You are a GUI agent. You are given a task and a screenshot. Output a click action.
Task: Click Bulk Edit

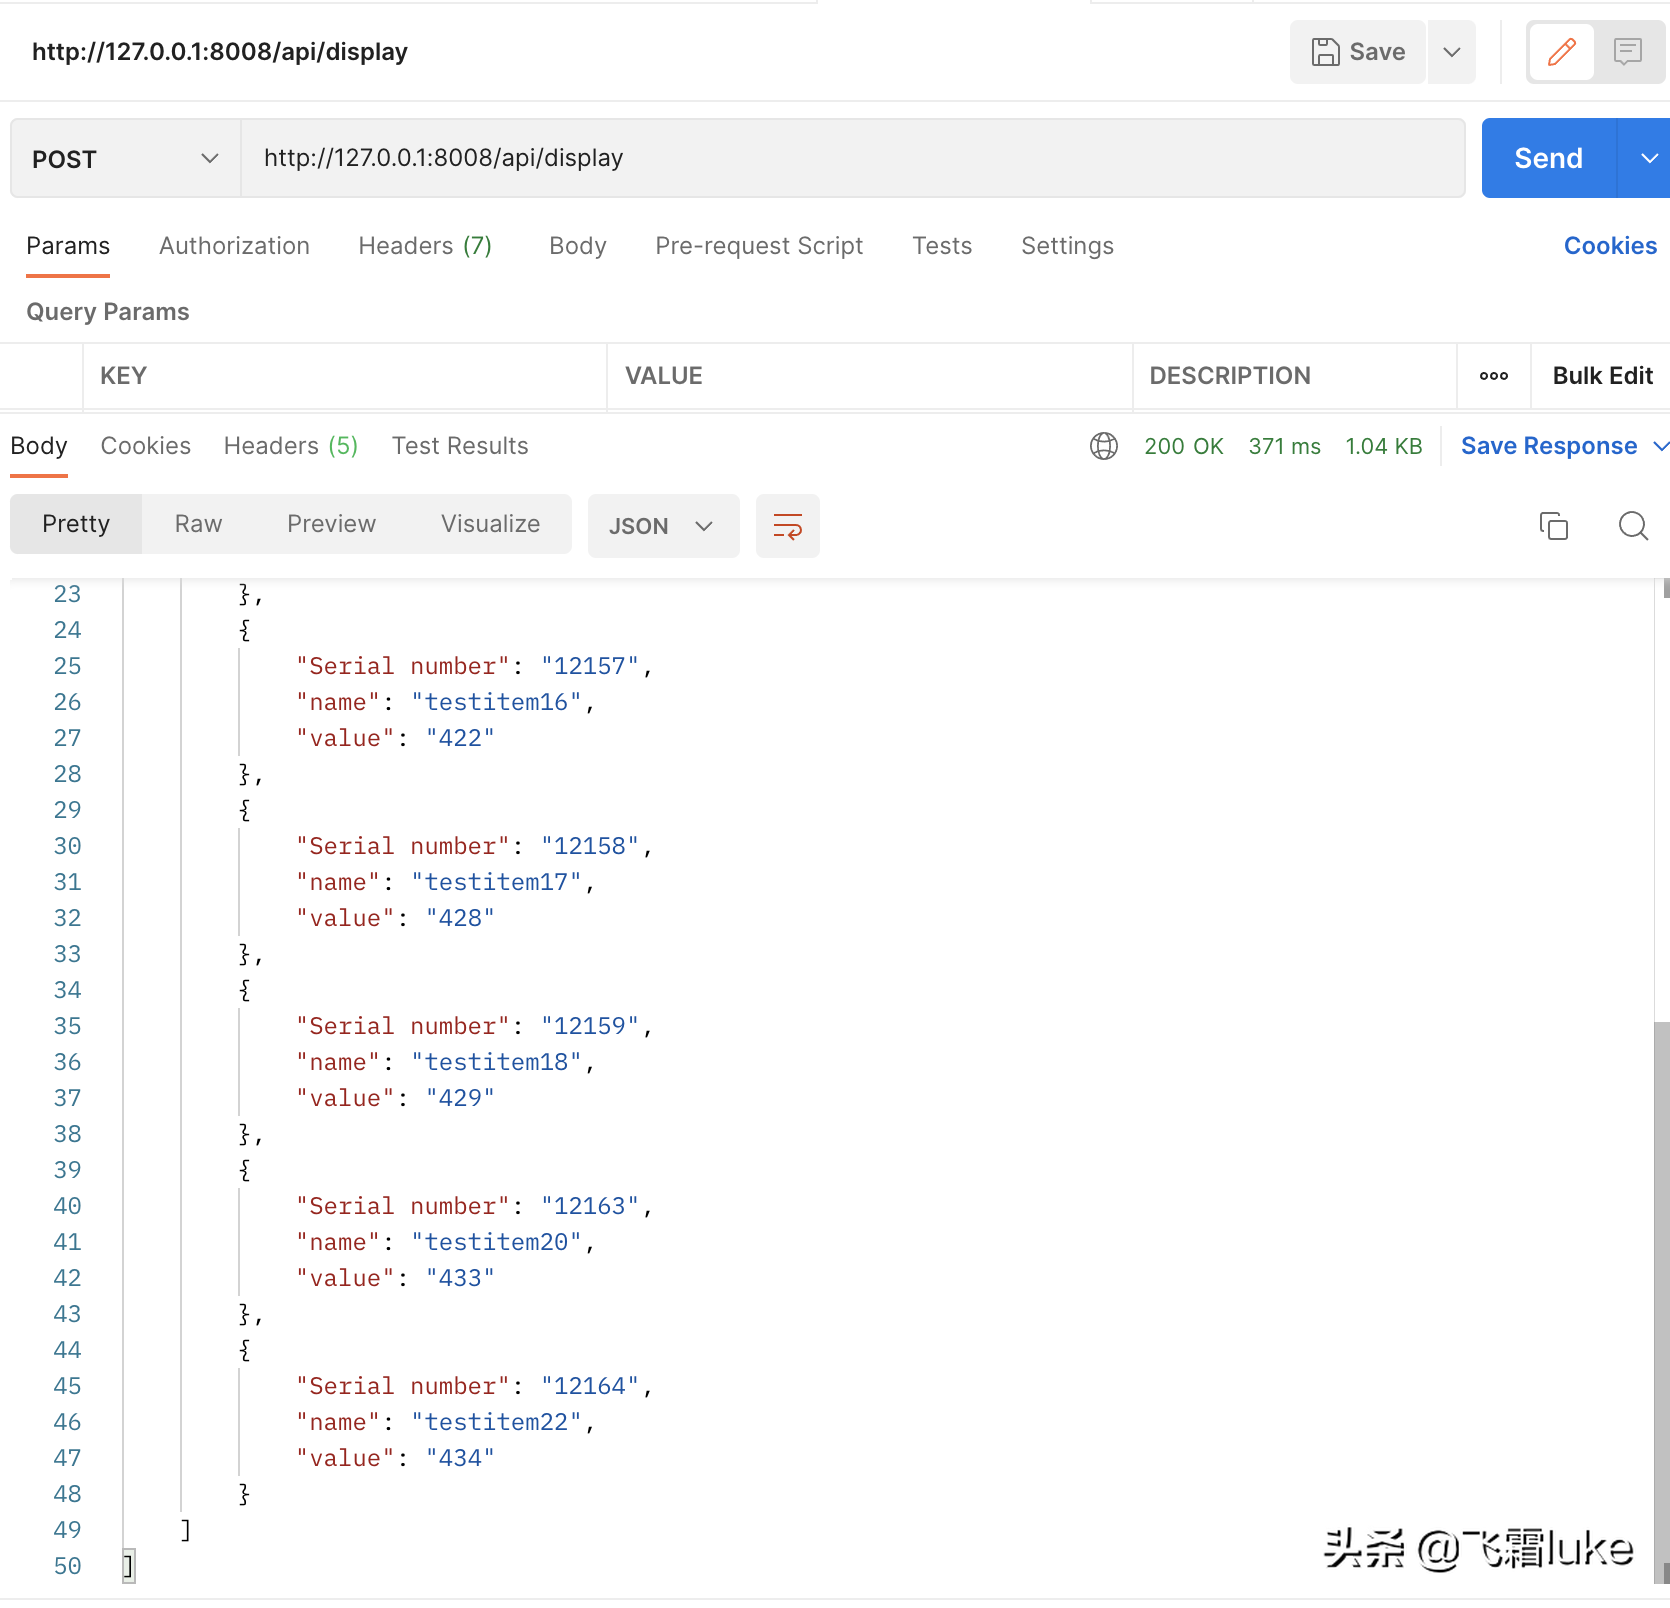click(x=1602, y=376)
